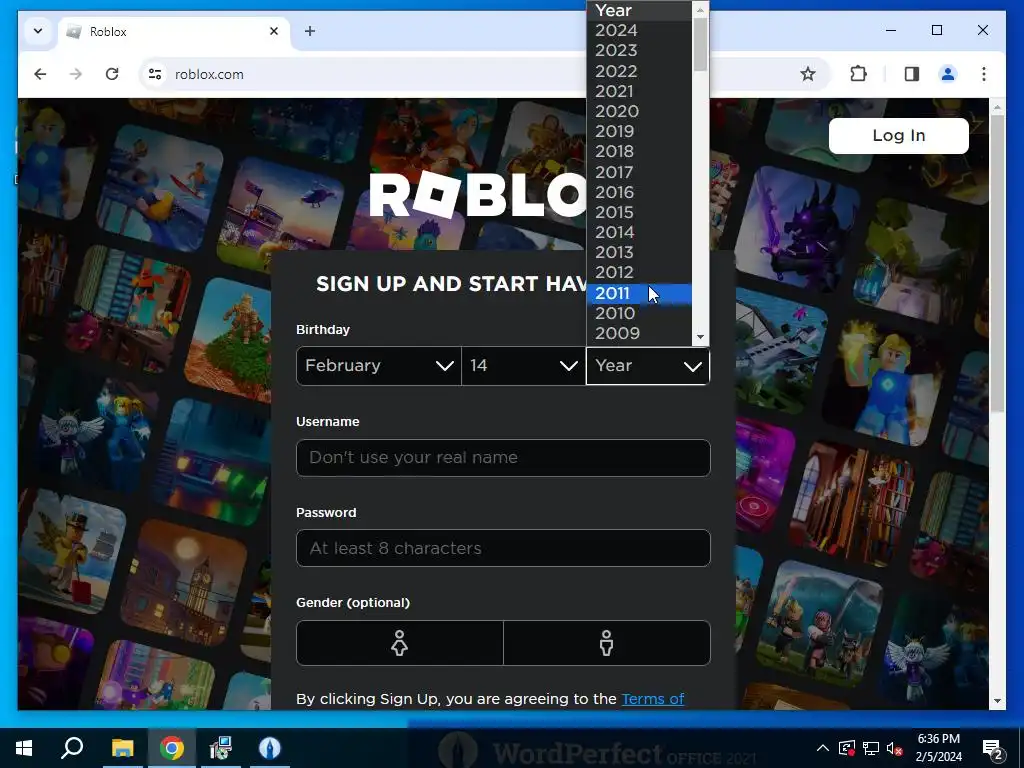This screenshot has height=768, width=1024.
Task: Click the security warning tray icon
Action: [x=846, y=748]
